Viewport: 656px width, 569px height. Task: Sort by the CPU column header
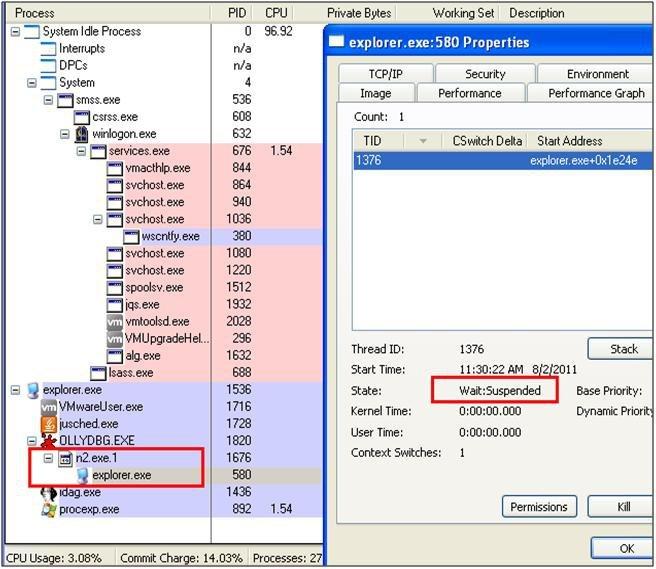click(273, 13)
